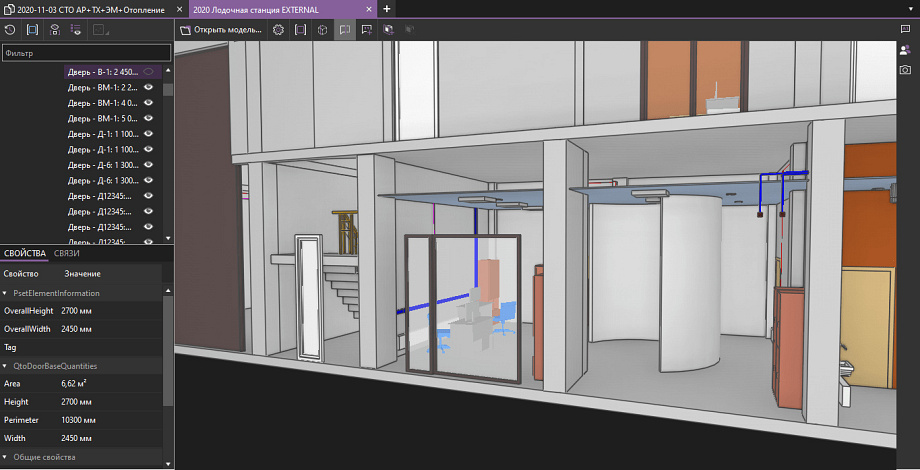Click the list visibility filter icon in left toolbar
920x470 pixels.
coord(77,30)
